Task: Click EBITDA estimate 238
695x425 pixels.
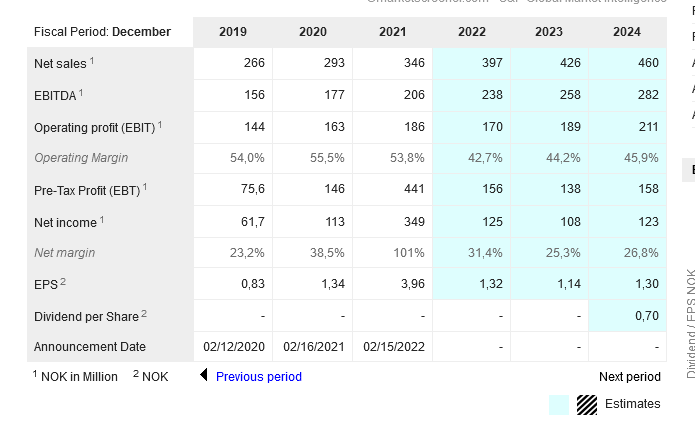Action: click(492, 95)
